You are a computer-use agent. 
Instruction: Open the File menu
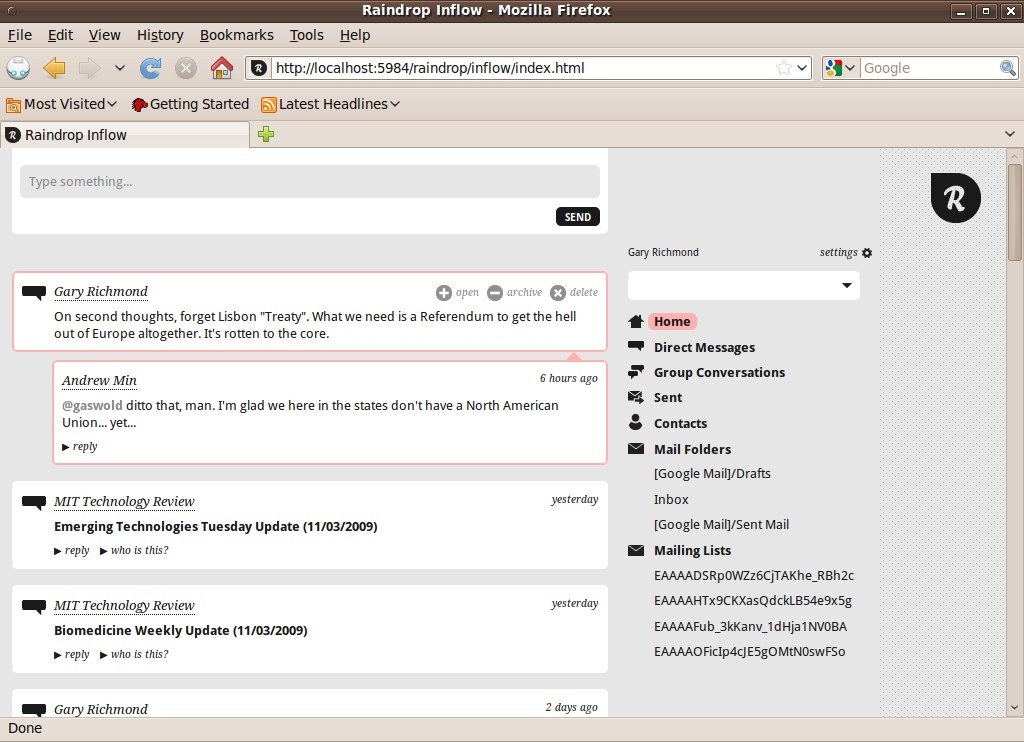tap(20, 35)
